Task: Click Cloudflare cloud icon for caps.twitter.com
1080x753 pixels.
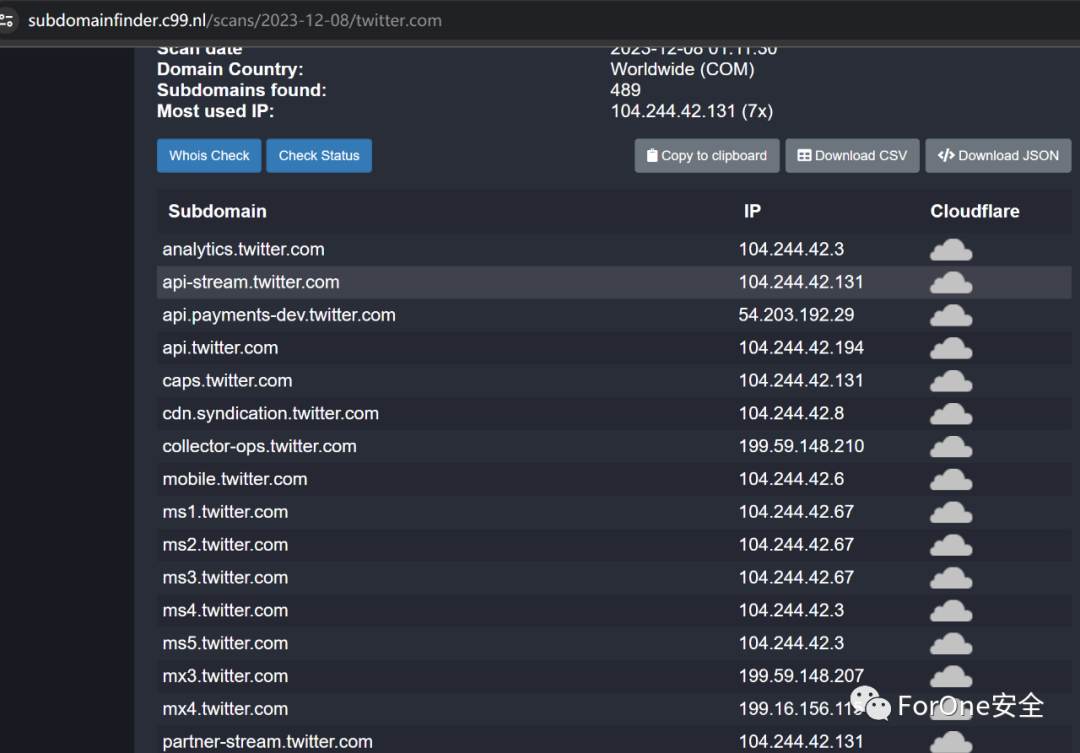Action: click(951, 381)
